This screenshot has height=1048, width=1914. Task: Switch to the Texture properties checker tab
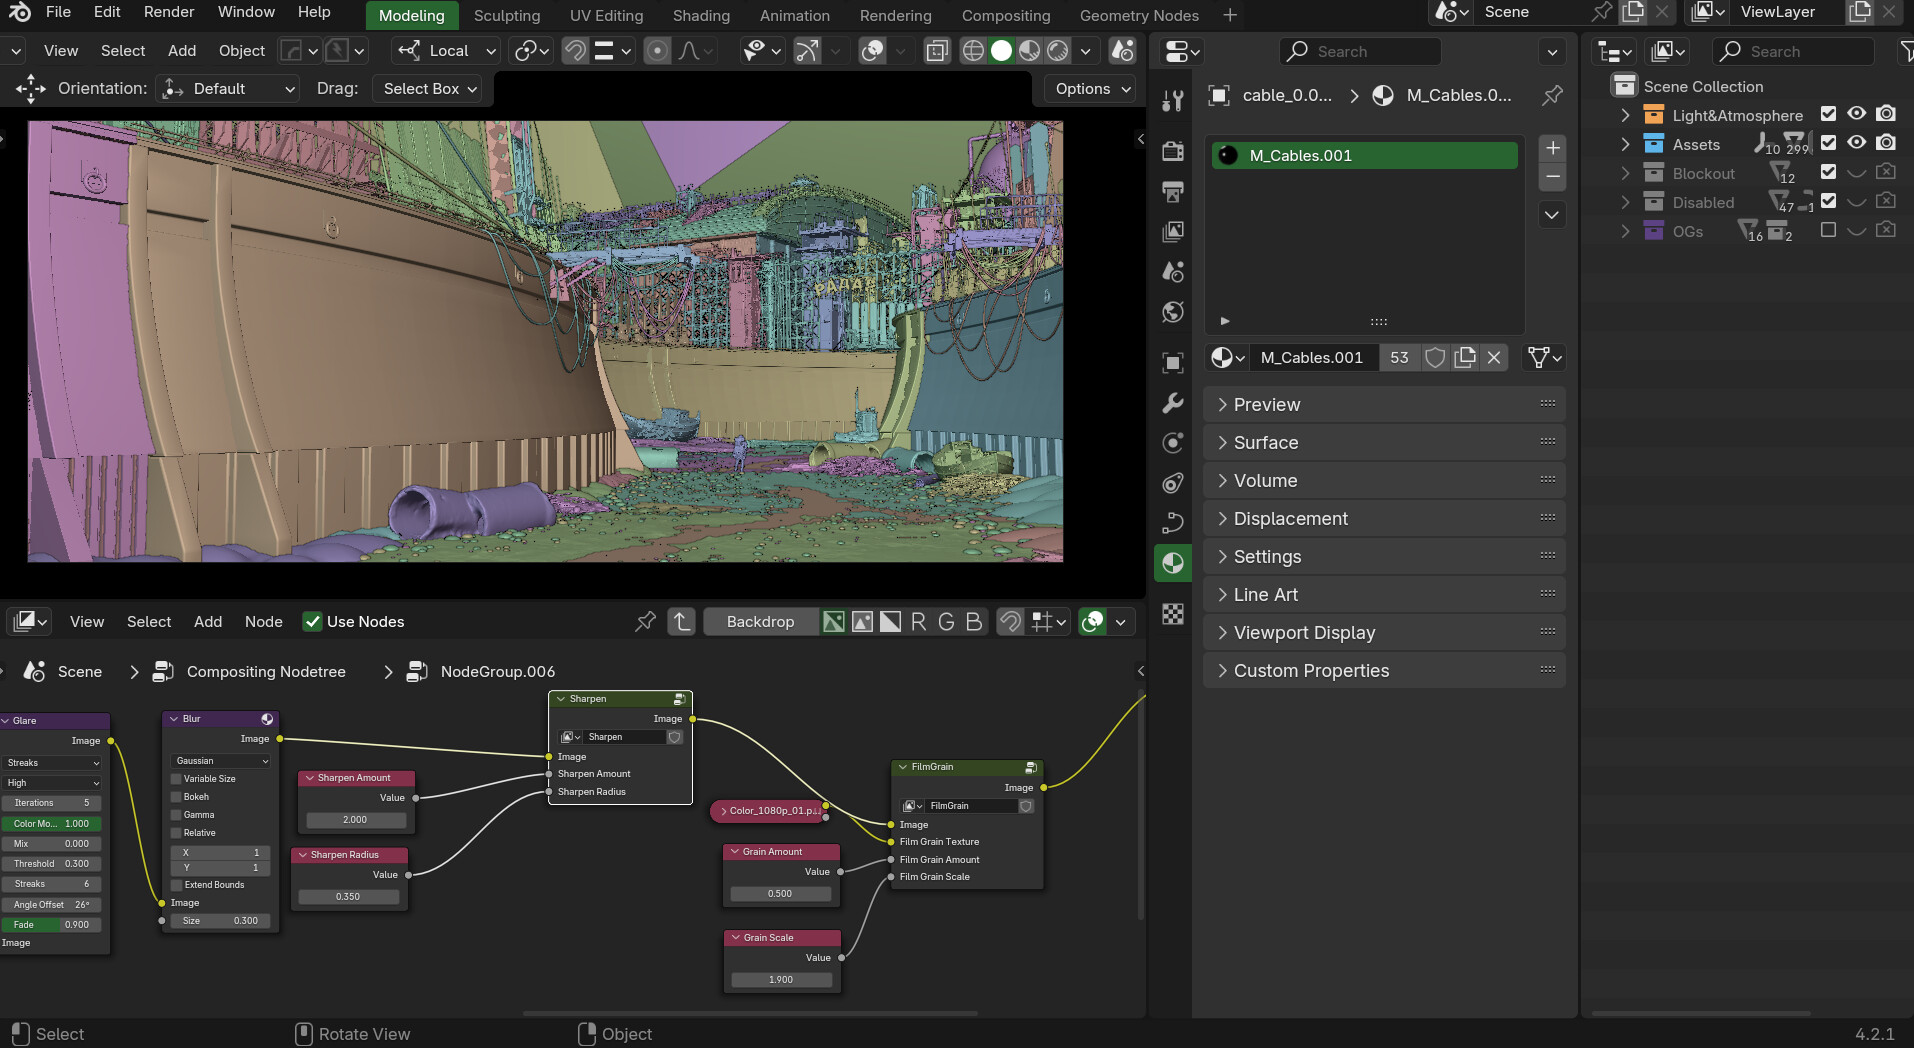(x=1173, y=614)
